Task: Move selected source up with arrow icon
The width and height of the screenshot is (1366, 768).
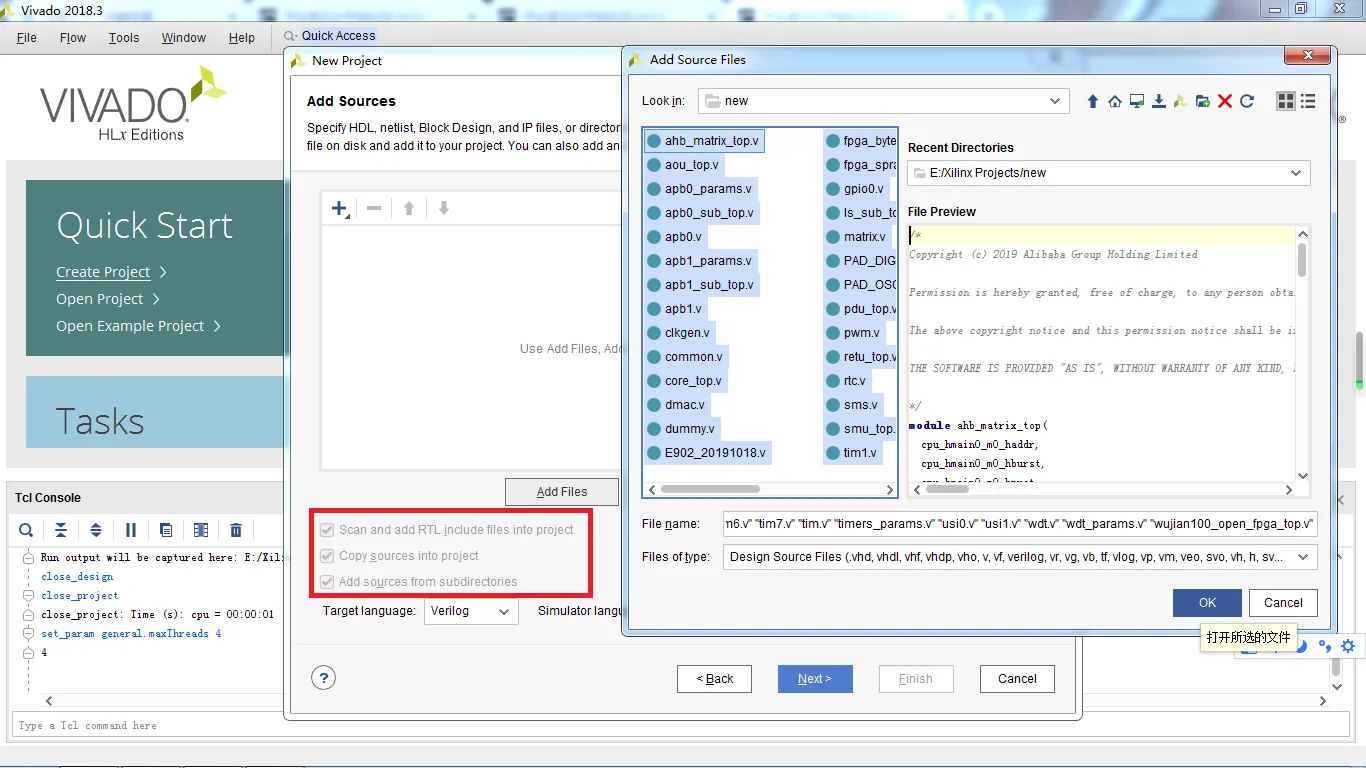Action: tap(409, 208)
